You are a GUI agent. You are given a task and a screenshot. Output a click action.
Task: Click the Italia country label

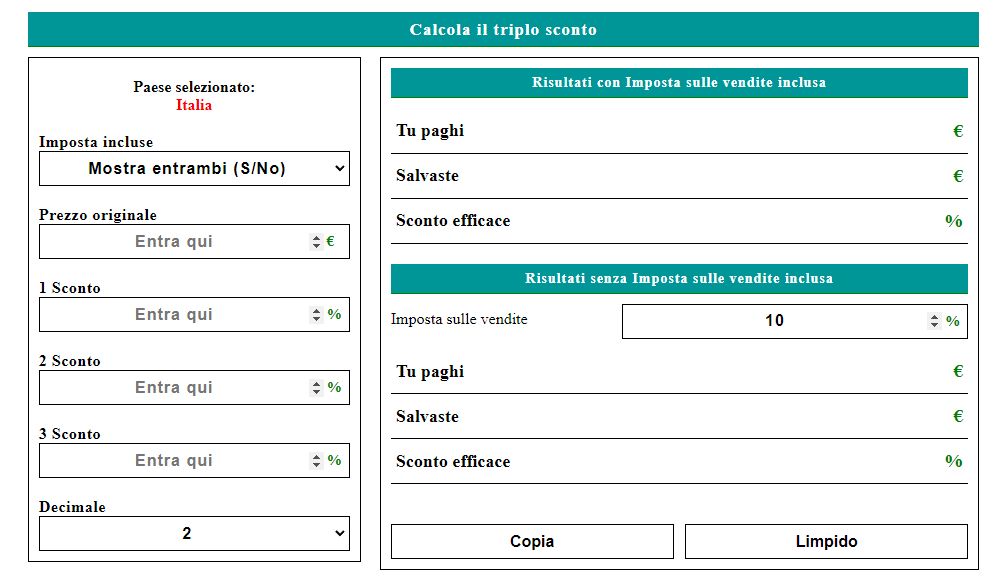(x=193, y=104)
